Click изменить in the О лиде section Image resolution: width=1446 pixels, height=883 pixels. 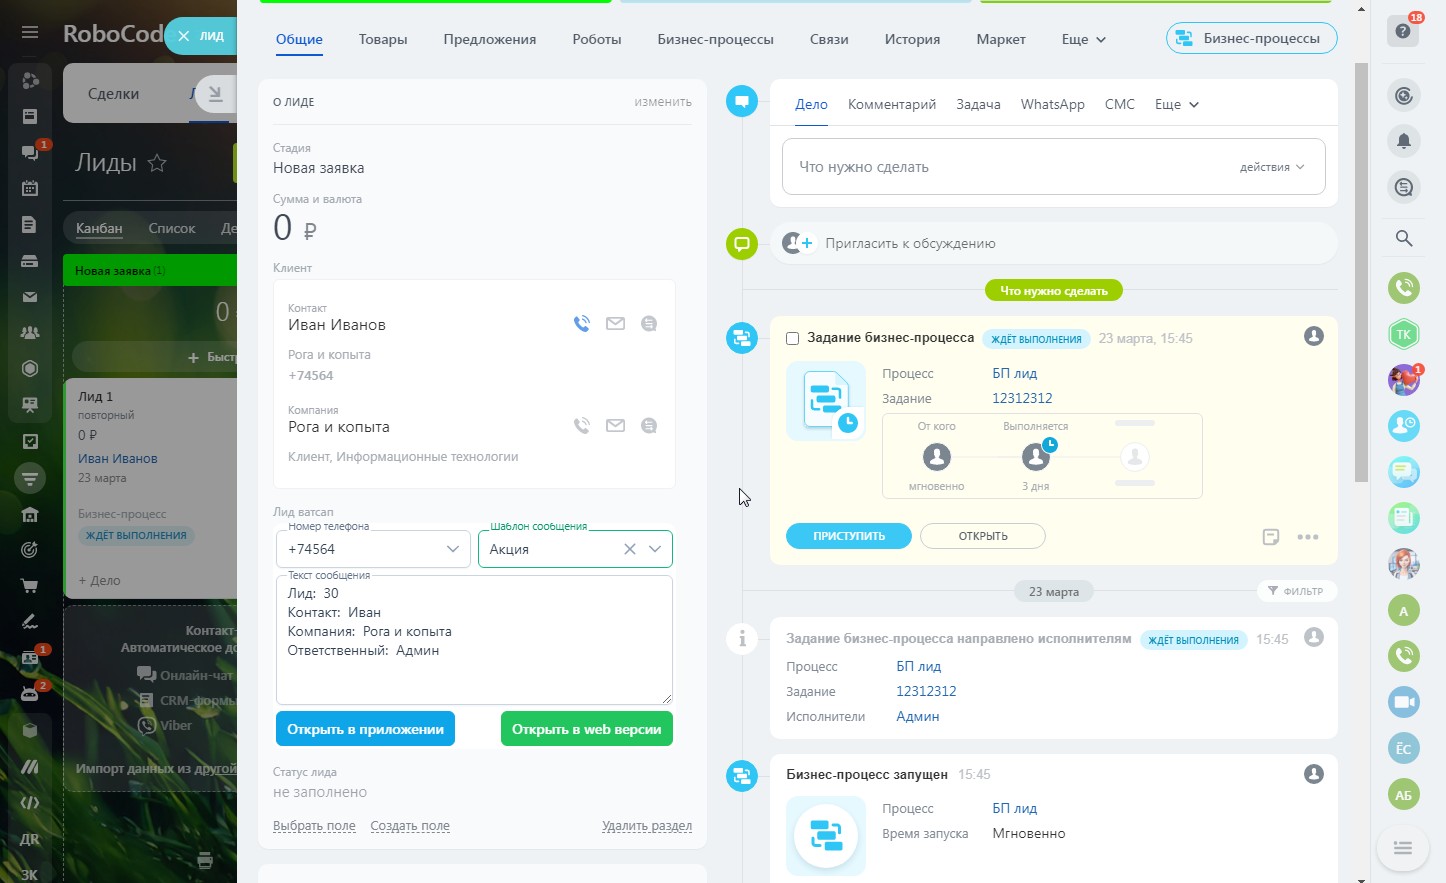663,102
